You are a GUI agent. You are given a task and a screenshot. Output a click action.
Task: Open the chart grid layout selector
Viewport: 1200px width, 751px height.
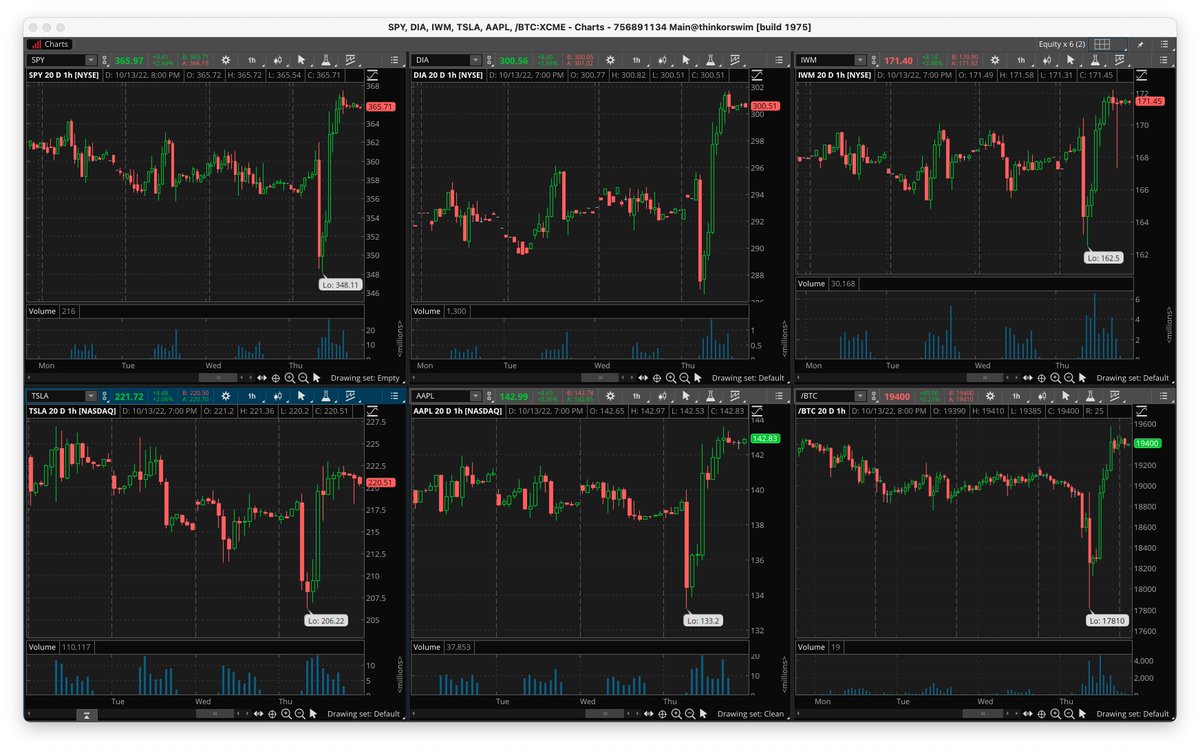[1104, 45]
